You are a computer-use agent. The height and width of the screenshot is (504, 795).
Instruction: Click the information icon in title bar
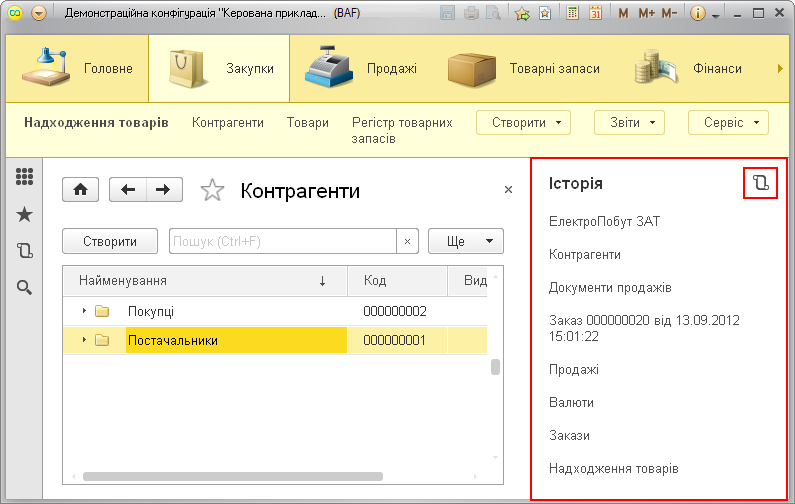698,14
